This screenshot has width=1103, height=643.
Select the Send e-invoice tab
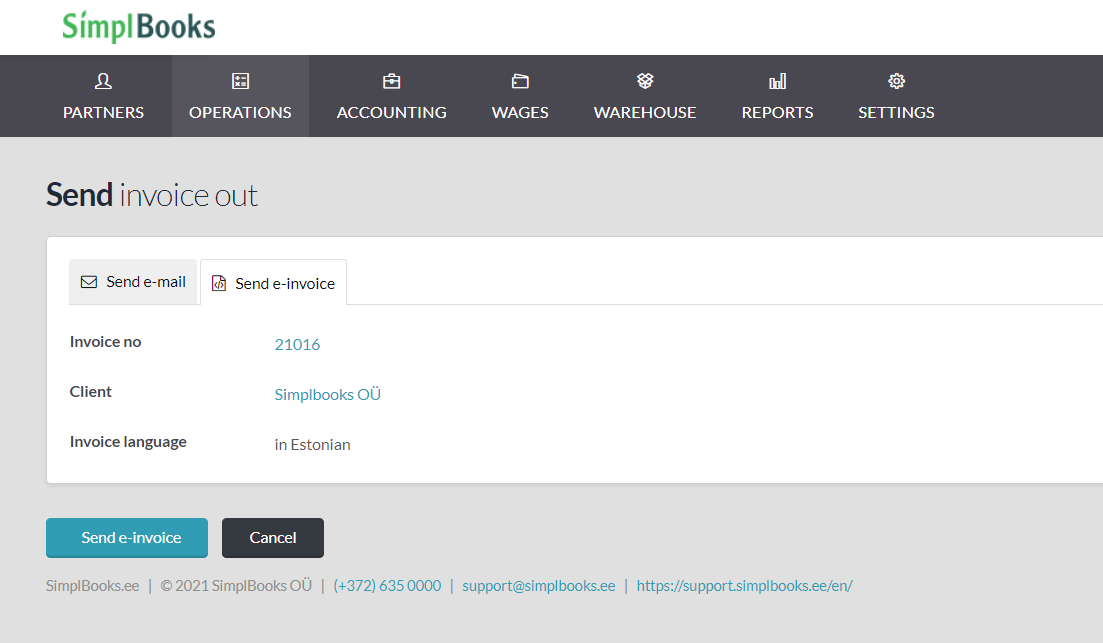274,283
